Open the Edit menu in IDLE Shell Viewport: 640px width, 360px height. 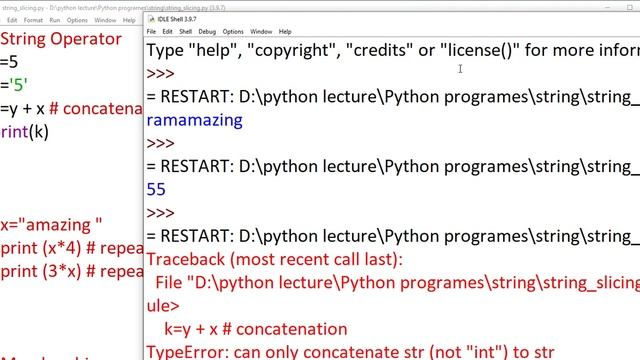click(x=167, y=31)
